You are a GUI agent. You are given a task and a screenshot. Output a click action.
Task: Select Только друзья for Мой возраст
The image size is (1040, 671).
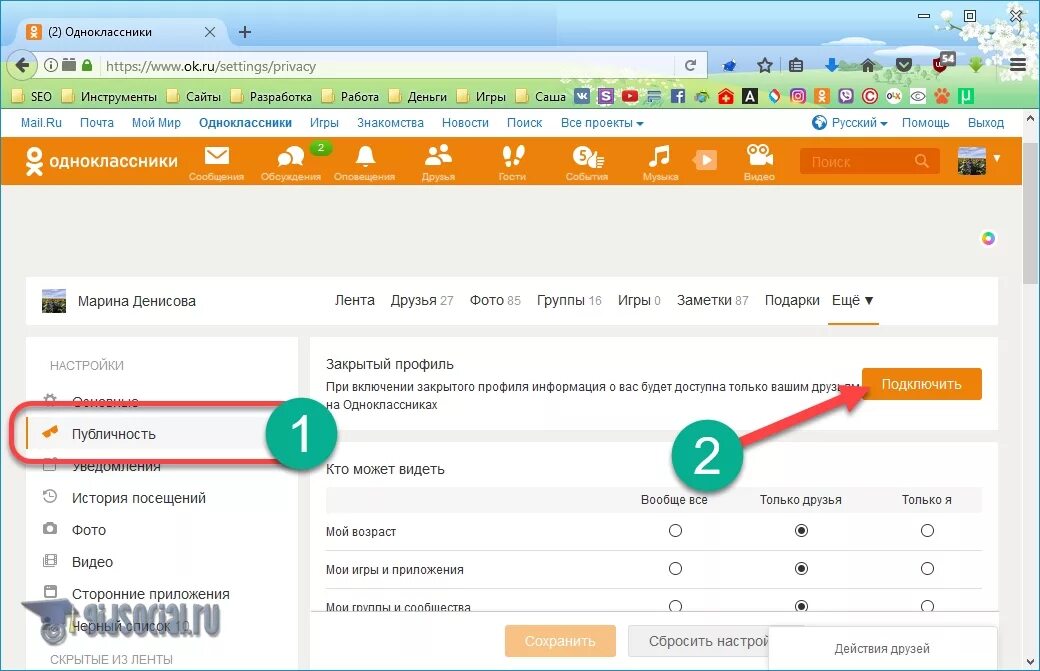(x=801, y=530)
